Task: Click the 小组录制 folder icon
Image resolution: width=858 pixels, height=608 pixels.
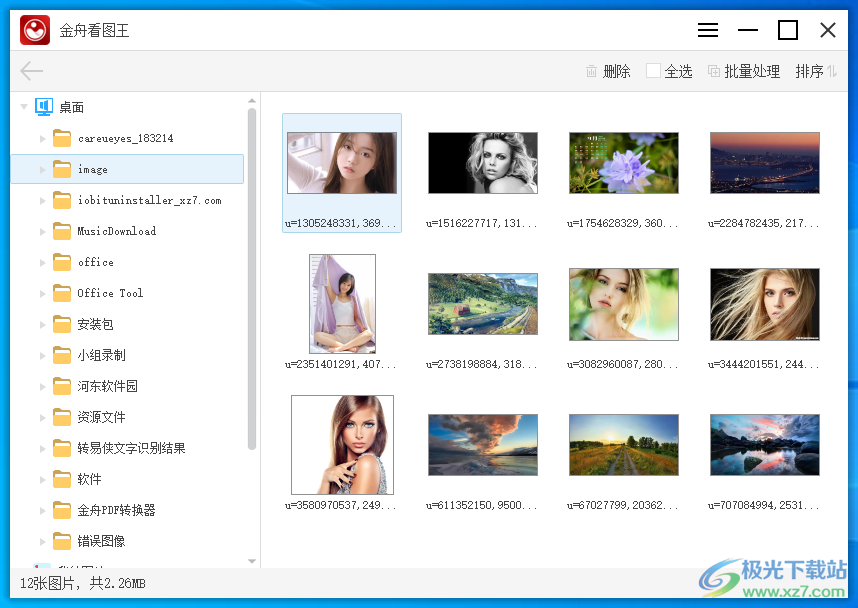Action: pos(62,355)
